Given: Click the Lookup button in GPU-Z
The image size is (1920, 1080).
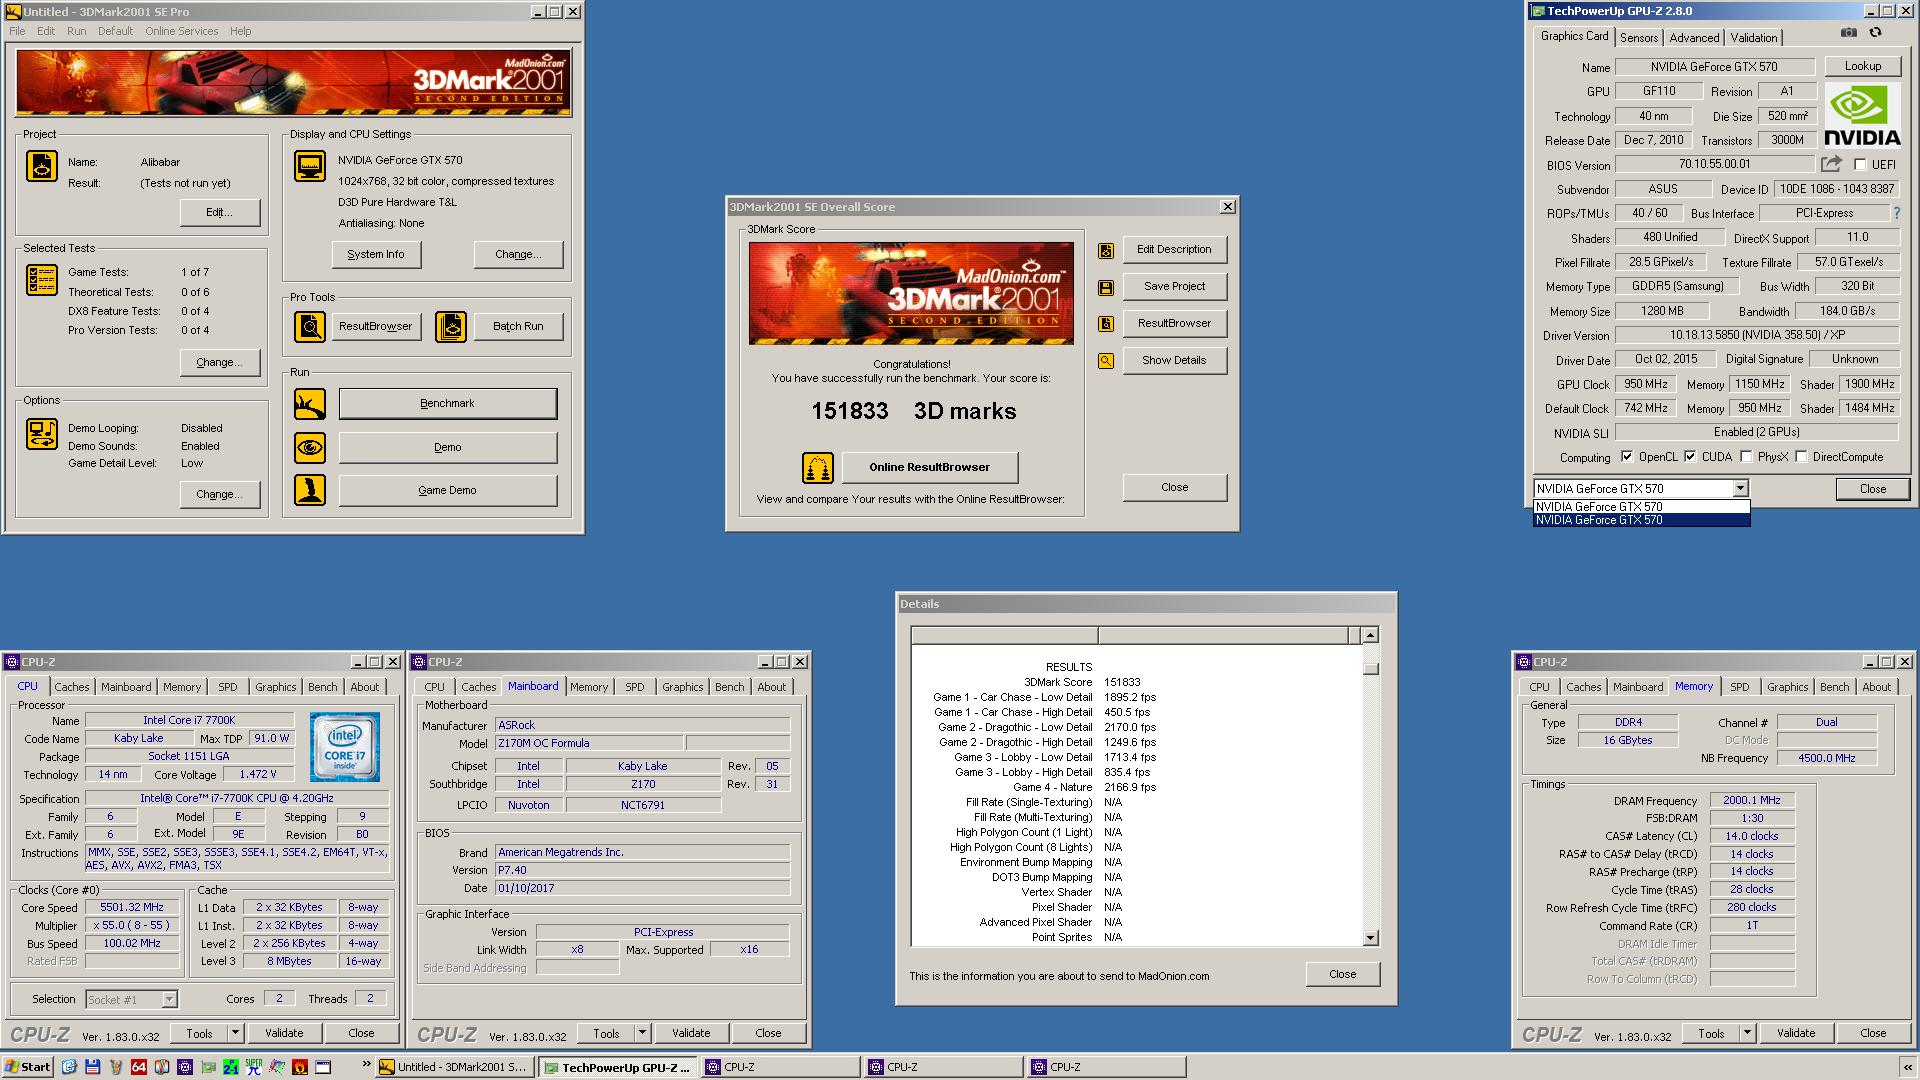Looking at the screenshot, I should [1862, 66].
